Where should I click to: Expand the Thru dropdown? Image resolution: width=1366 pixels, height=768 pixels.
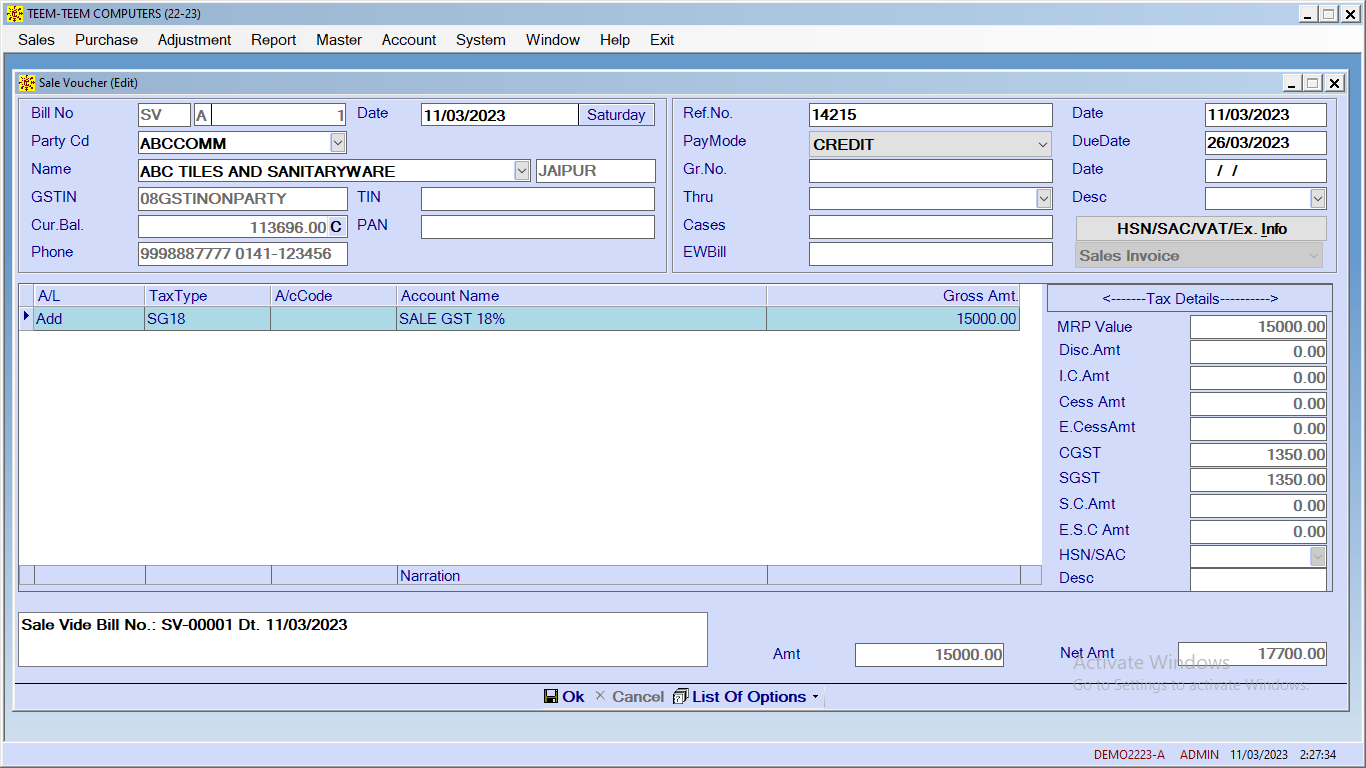pyautogui.click(x=1044, y=199)
